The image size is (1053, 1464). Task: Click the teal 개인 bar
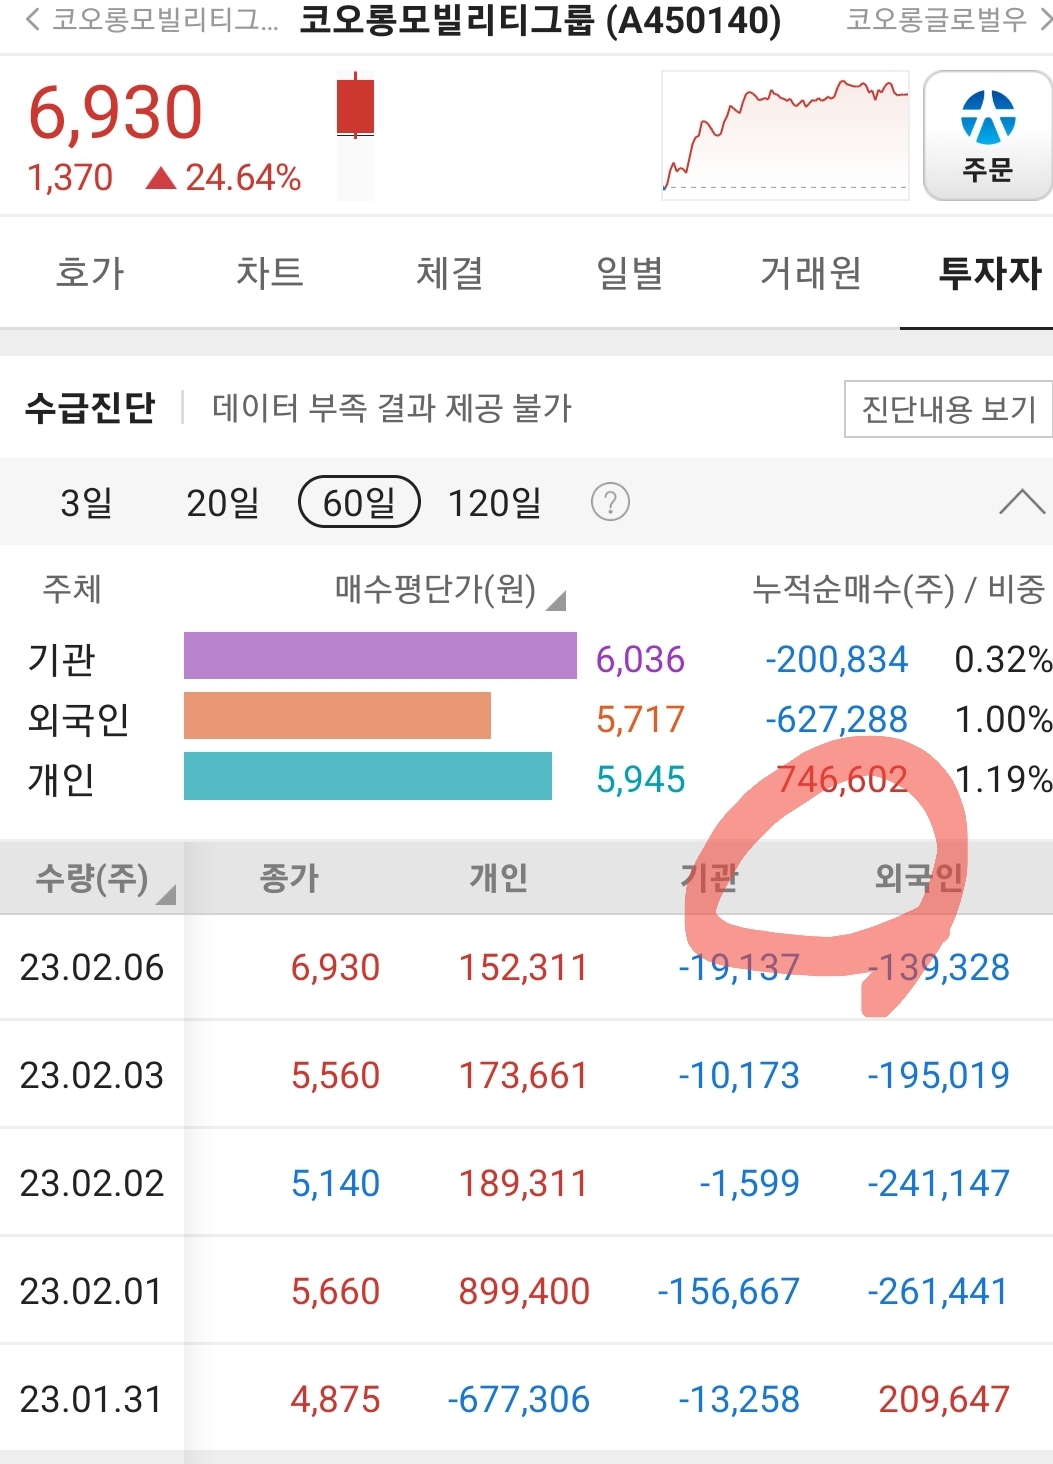point(368,776)
